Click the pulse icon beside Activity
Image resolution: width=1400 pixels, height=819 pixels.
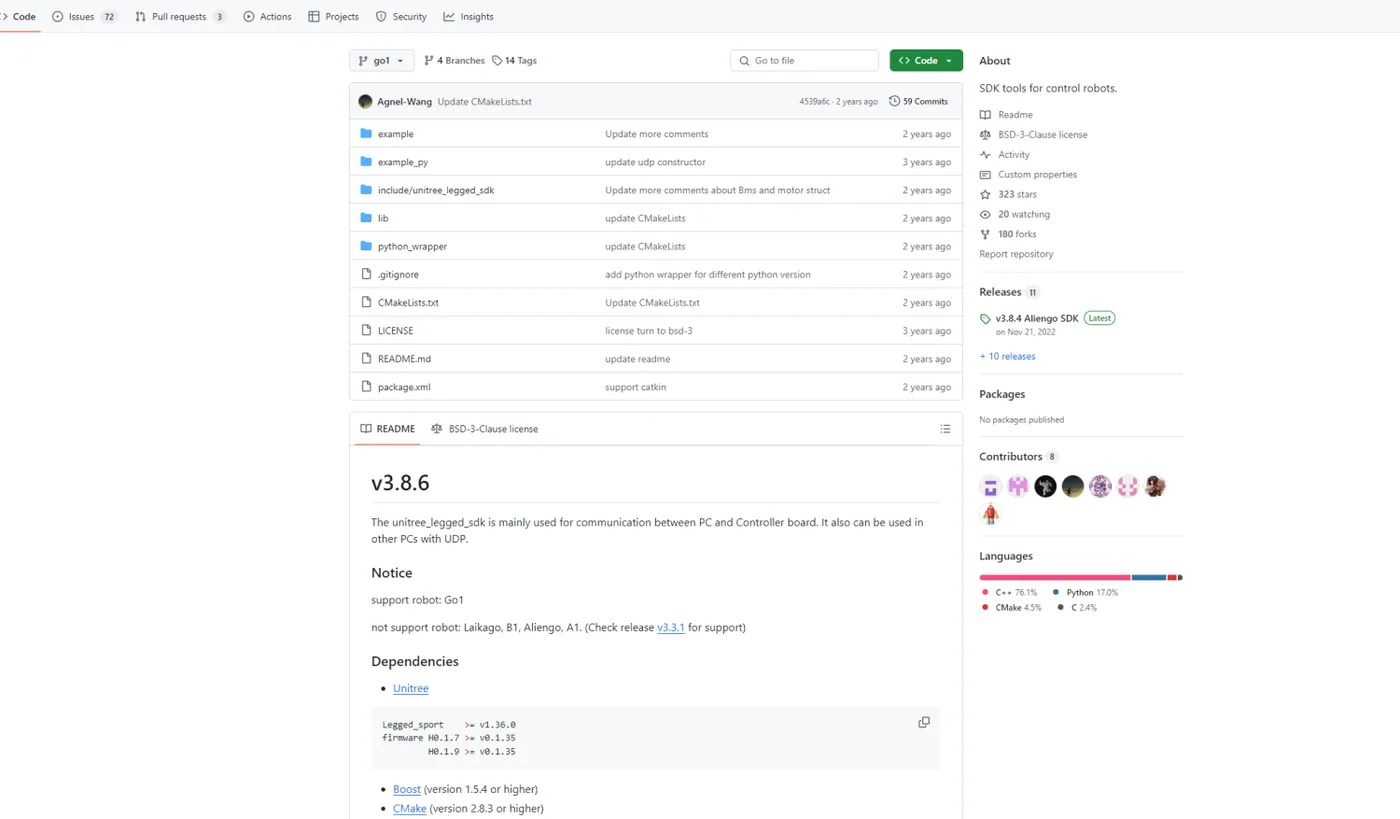[x=985, y=155]
